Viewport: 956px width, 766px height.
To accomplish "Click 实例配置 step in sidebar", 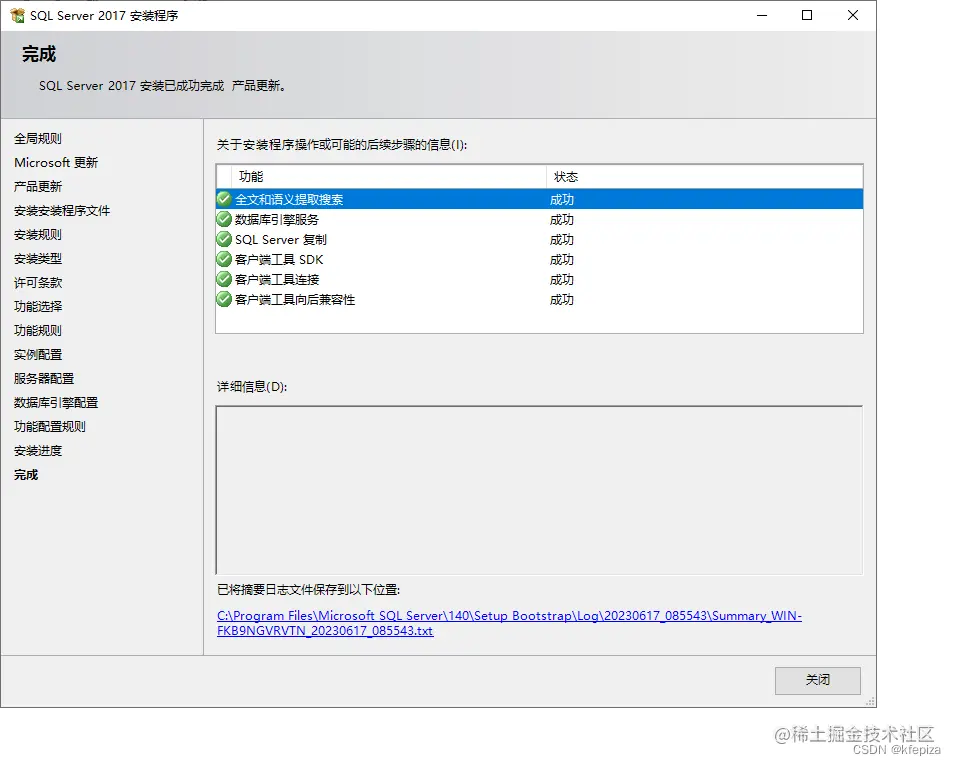I will [x=38, y=354].
